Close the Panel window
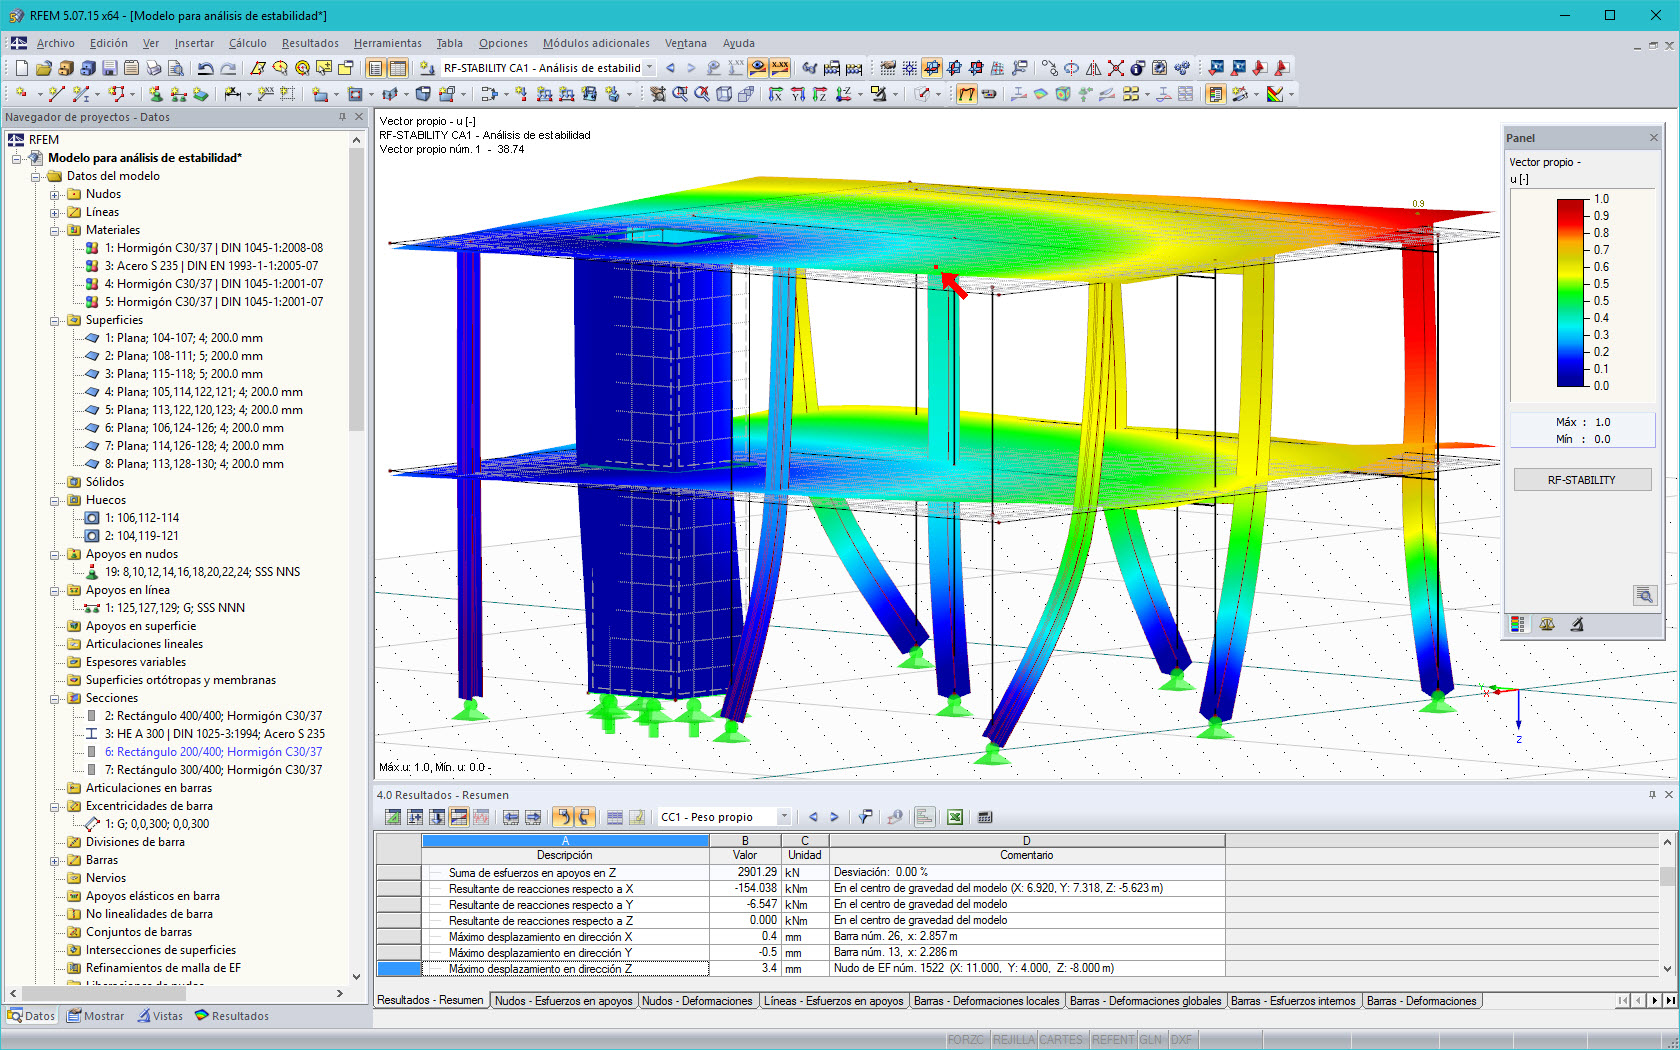 click(x=1654, y=138)
